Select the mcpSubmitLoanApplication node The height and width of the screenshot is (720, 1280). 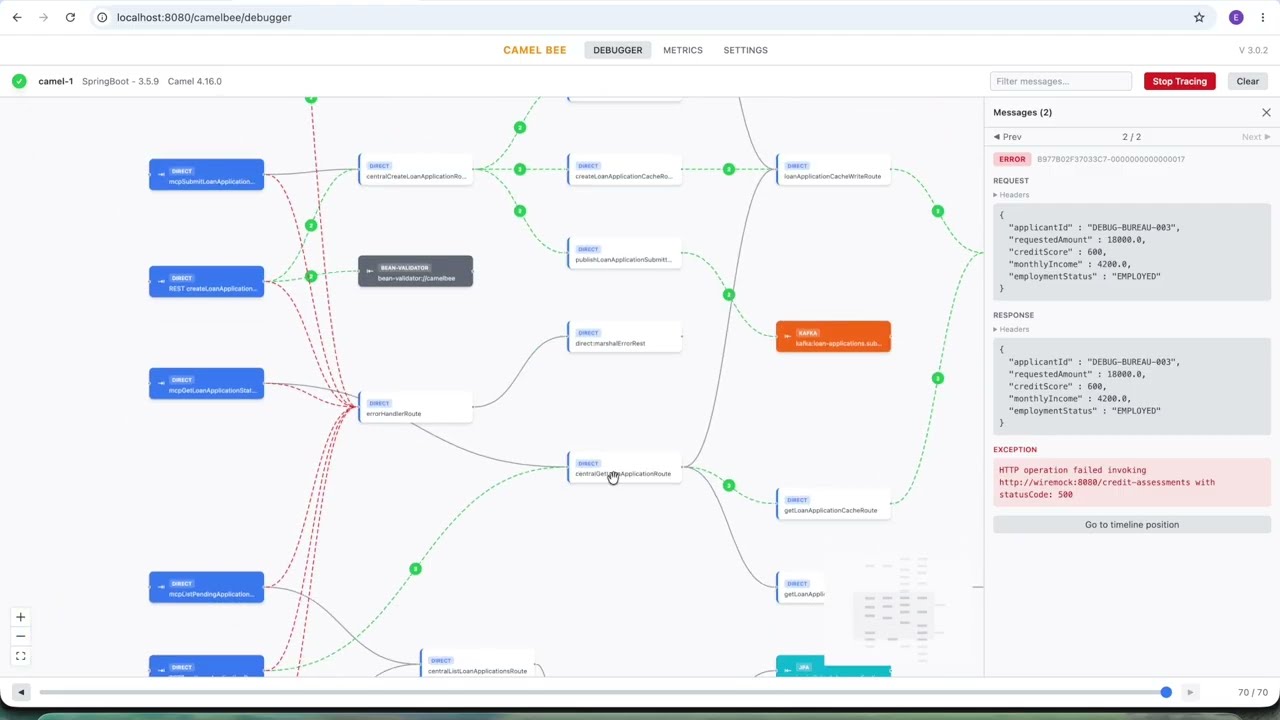(207, 175)
